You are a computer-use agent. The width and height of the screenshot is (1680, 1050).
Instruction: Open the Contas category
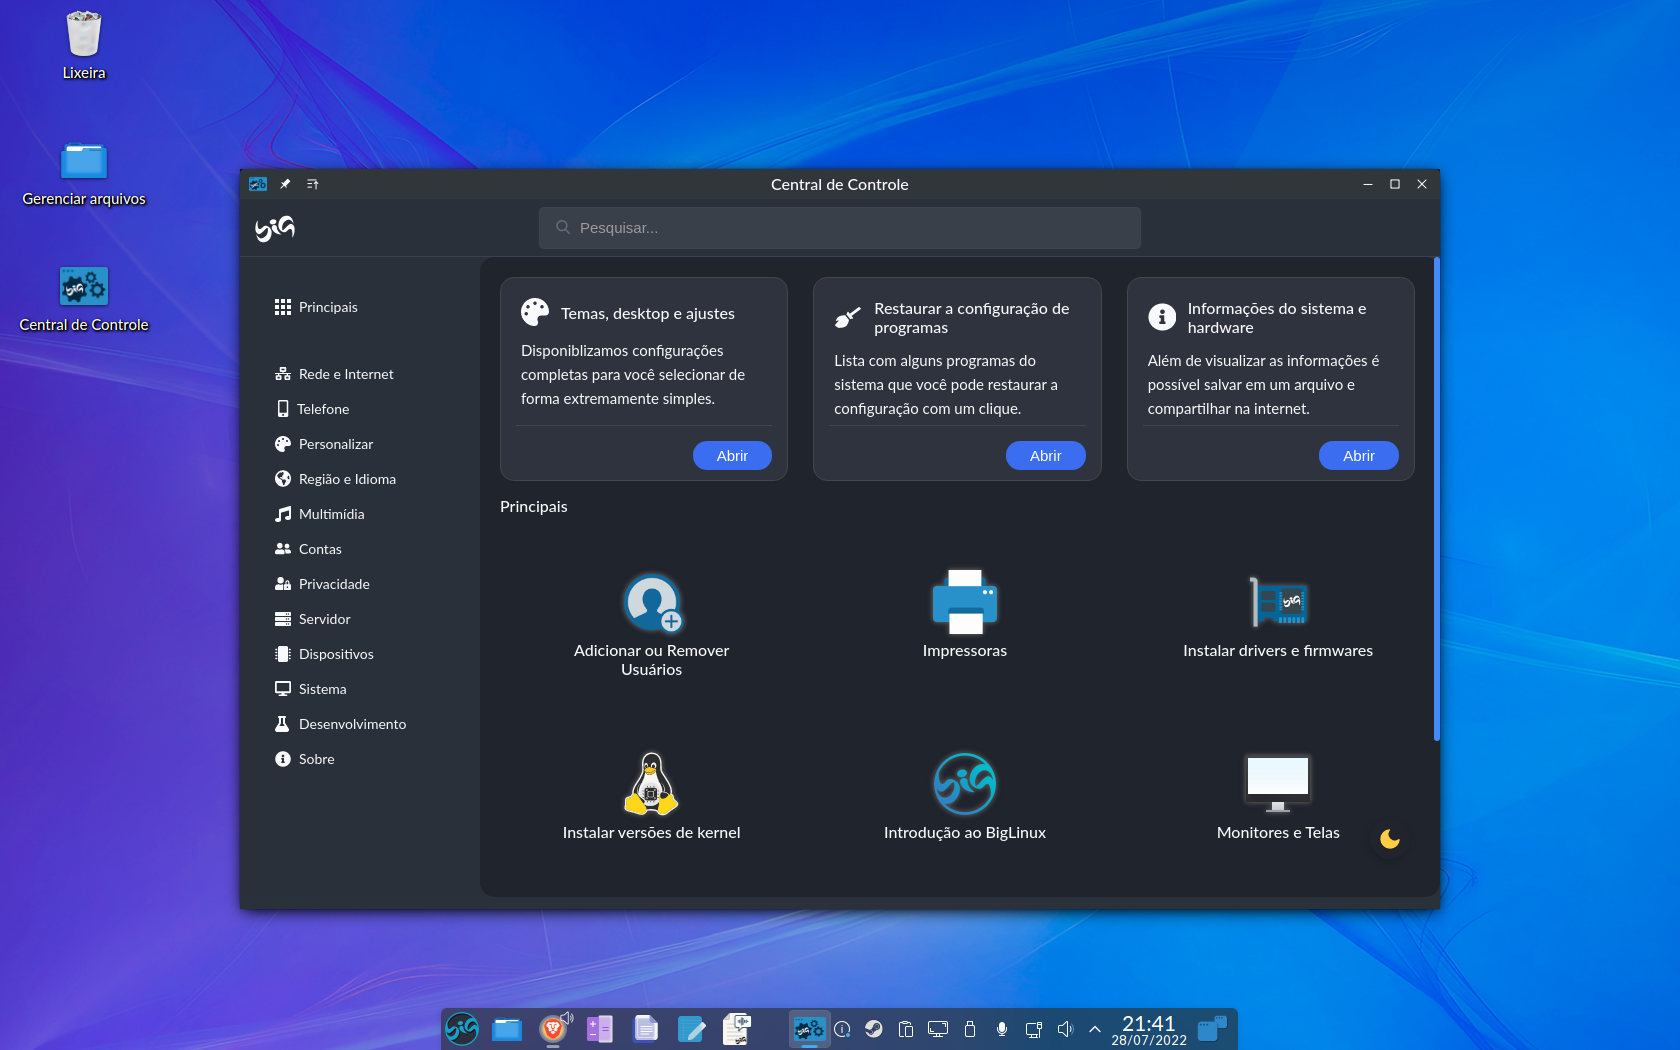click(x=308, y=549)
